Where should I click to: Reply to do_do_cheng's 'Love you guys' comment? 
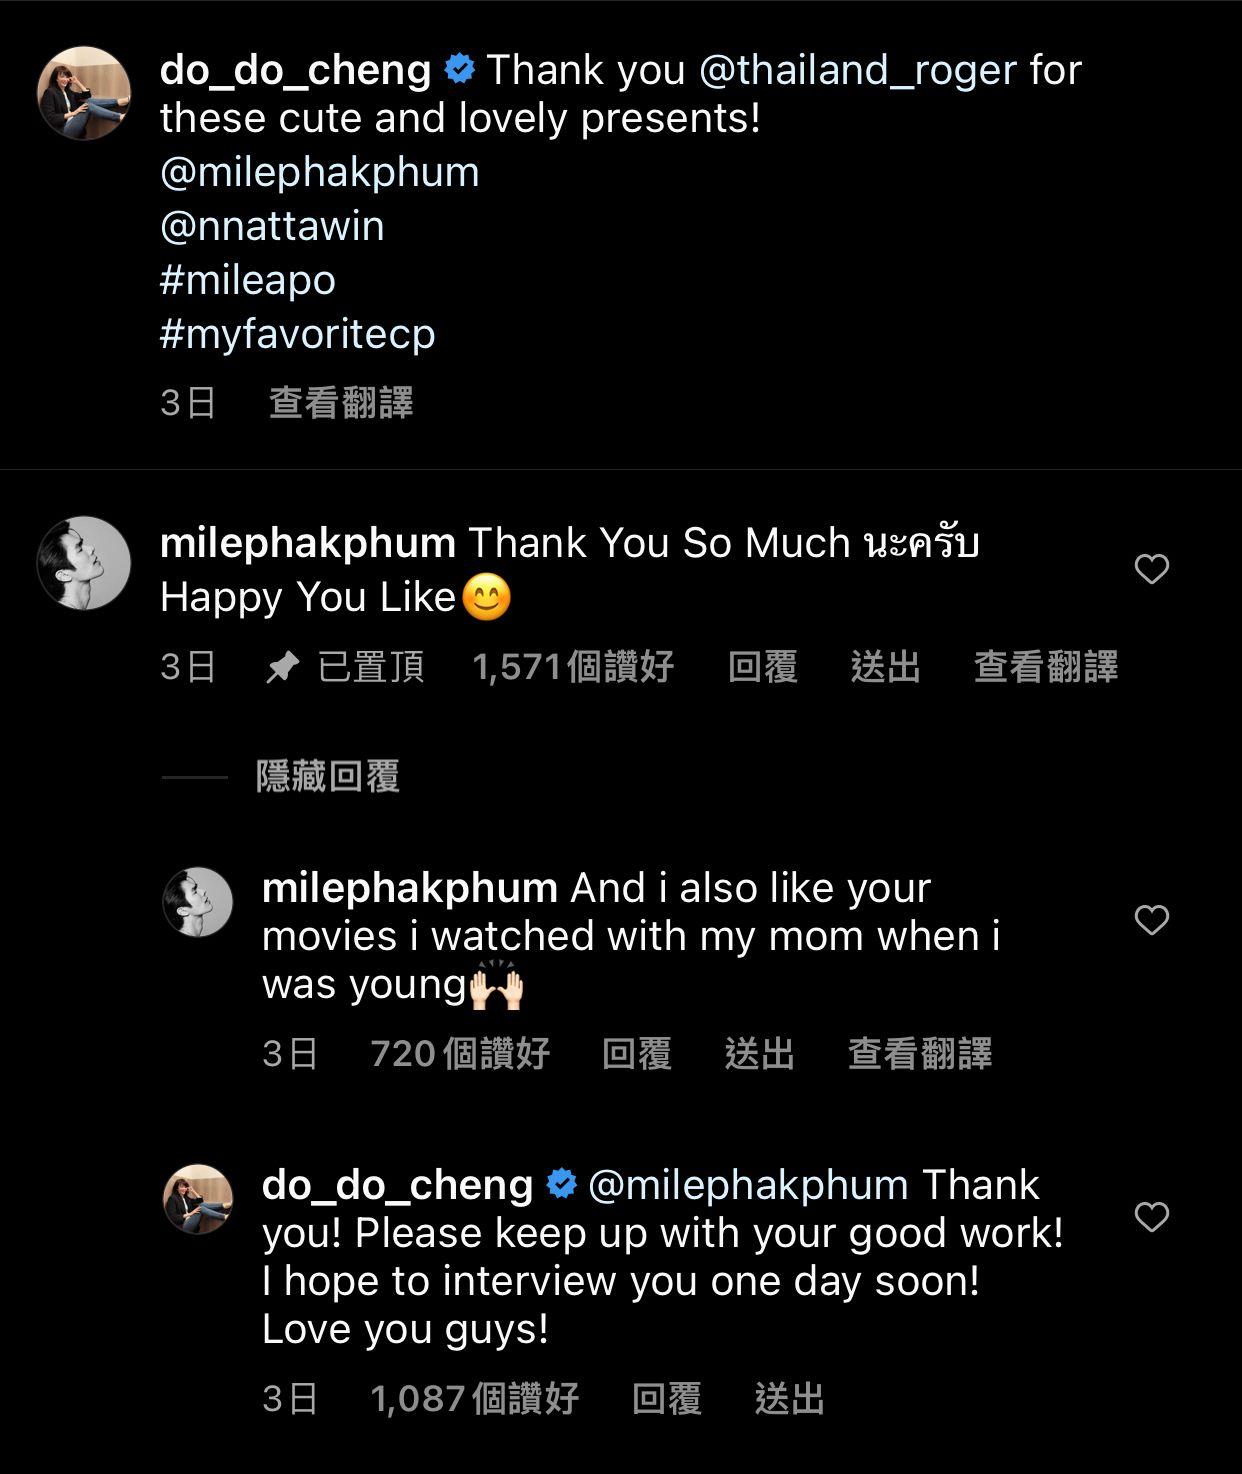[x=667, y=1399]
